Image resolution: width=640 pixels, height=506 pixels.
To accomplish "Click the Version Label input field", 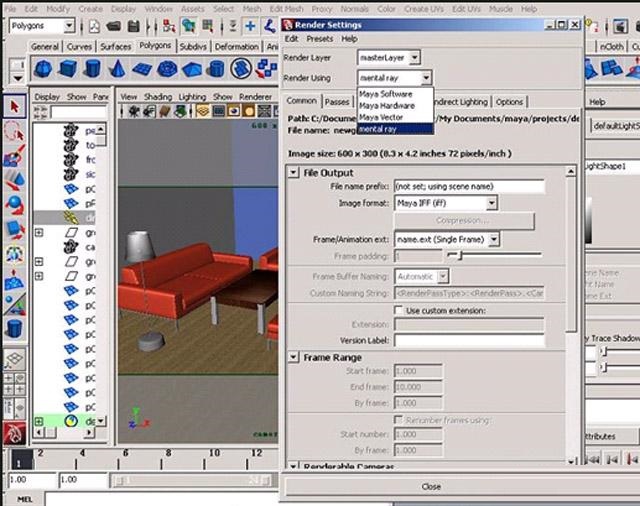I will pos(469,340).
